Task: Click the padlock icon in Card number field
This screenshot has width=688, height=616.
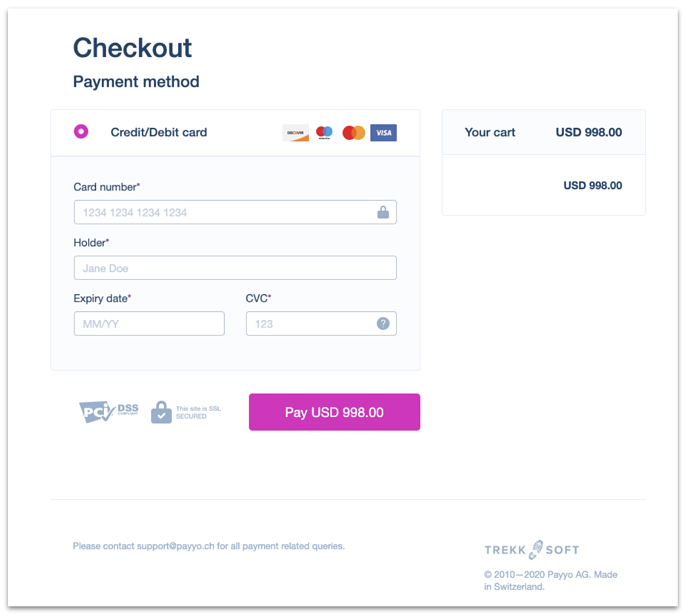Action: click(x=383, y=212)
